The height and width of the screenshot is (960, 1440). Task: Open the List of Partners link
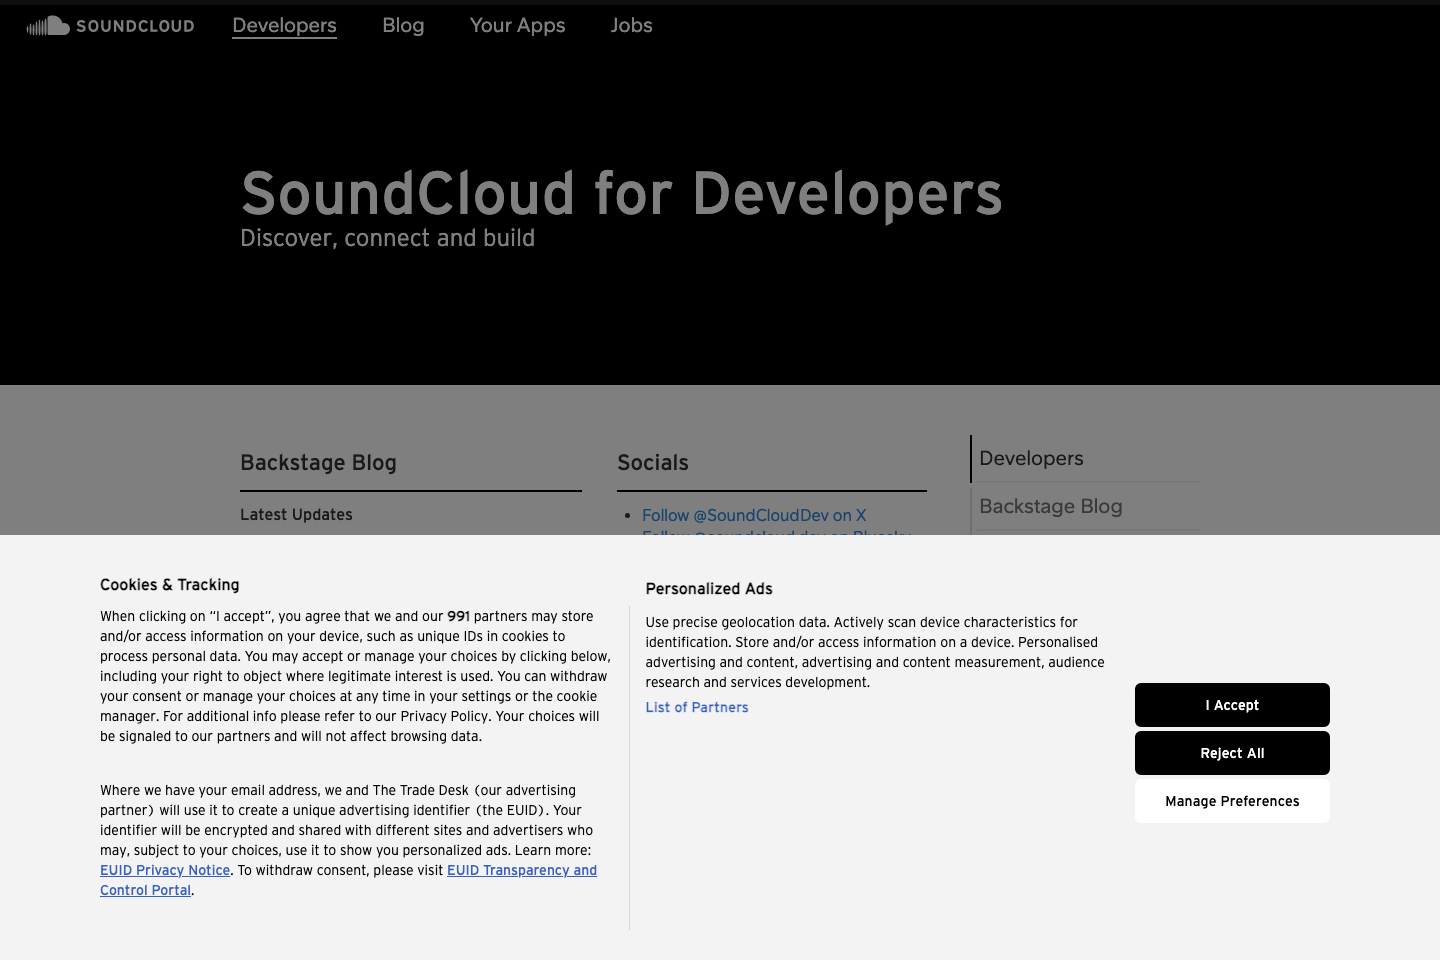pos(697,707)
